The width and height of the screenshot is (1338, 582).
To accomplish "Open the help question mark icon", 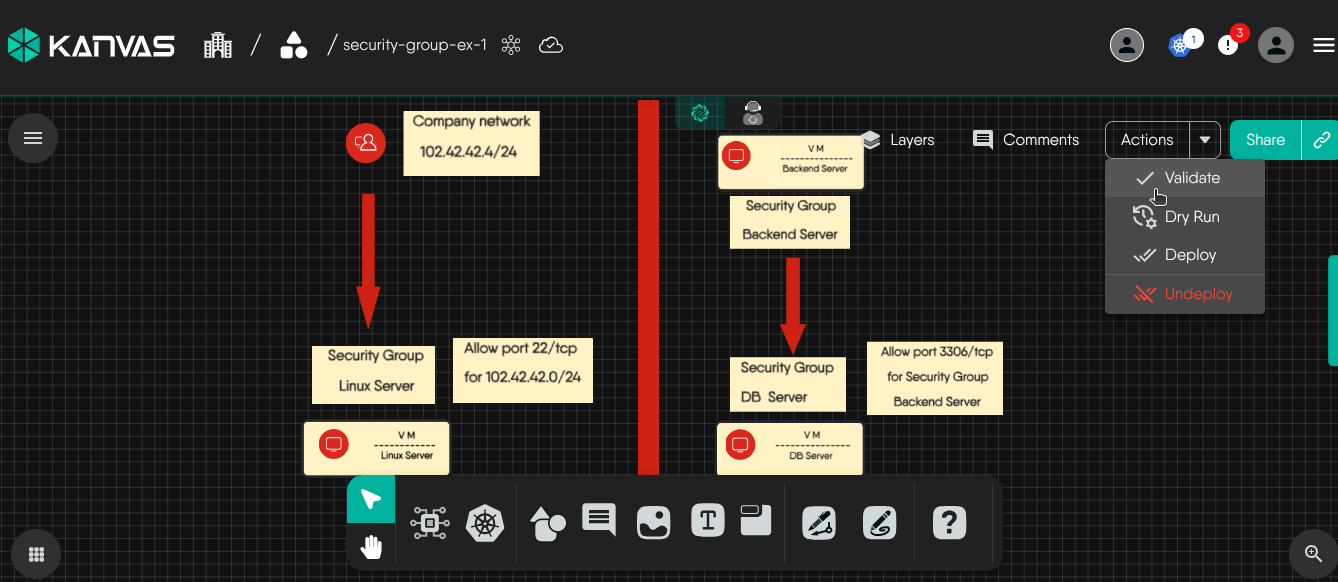I will coord(949,522).
